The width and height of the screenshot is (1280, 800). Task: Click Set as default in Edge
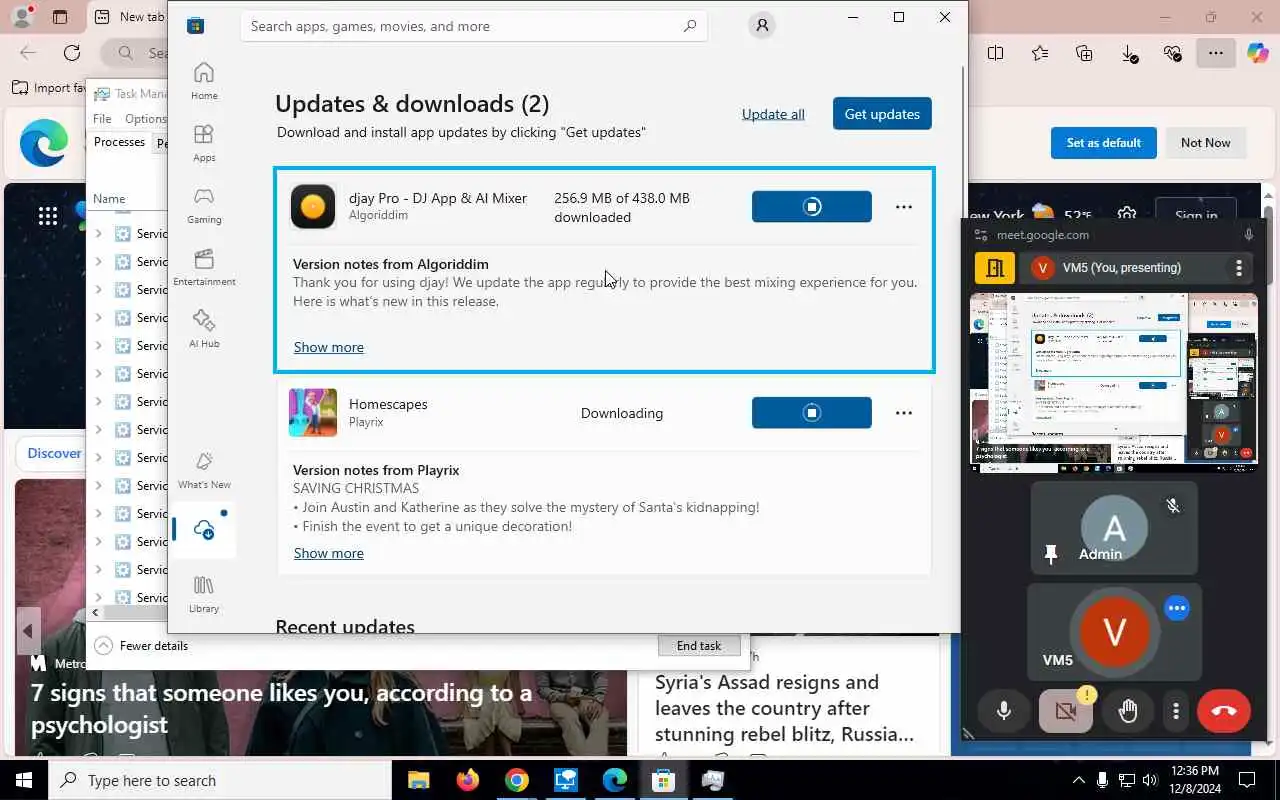tap(1103, 143)
